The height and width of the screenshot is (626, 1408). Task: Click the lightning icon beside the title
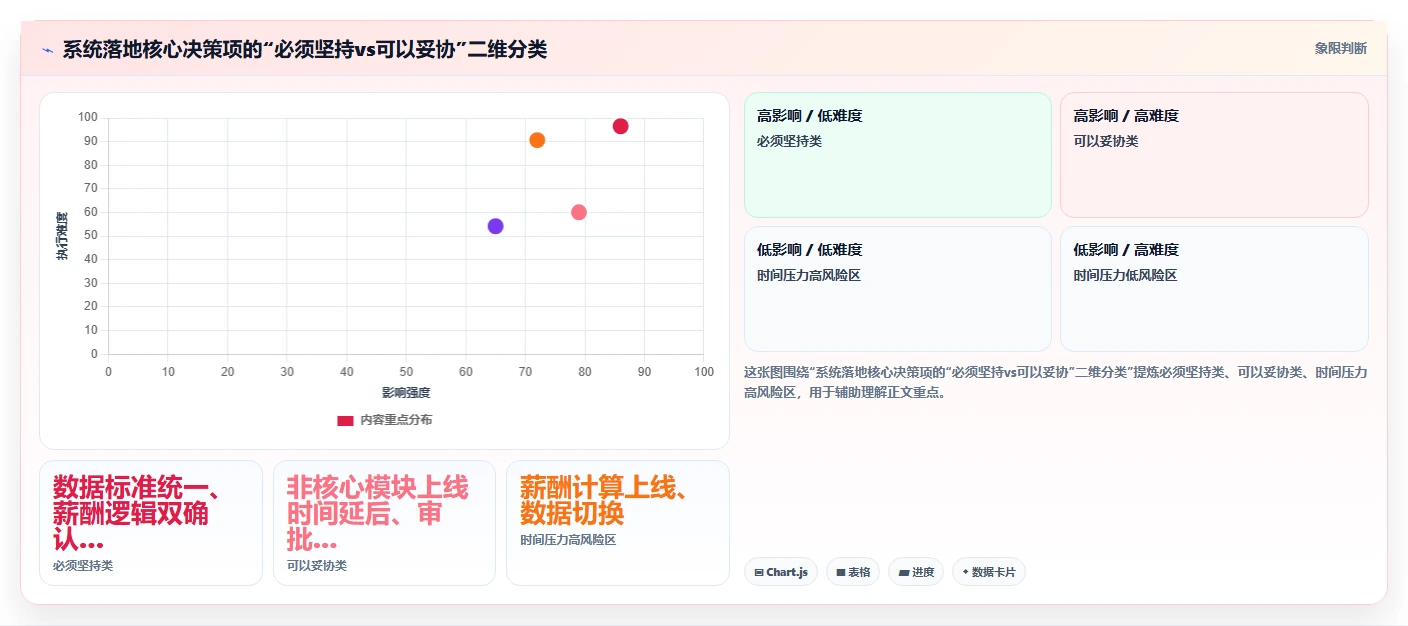47,50
